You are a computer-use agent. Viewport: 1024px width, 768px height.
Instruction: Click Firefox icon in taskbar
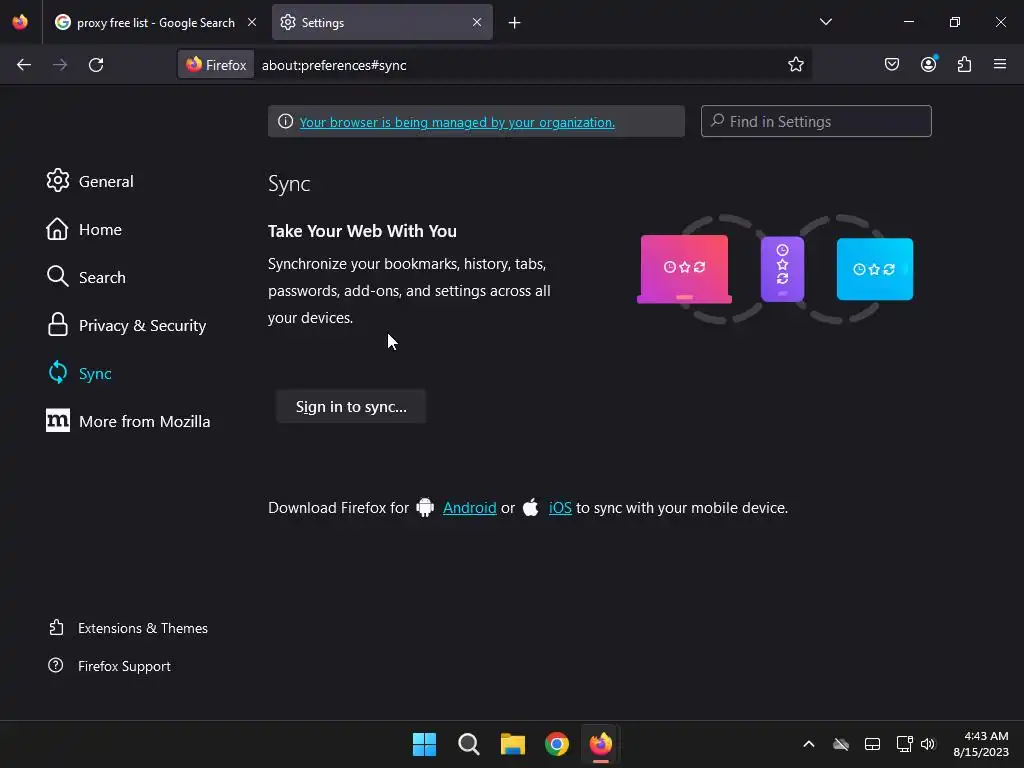(x=601, y=744)
